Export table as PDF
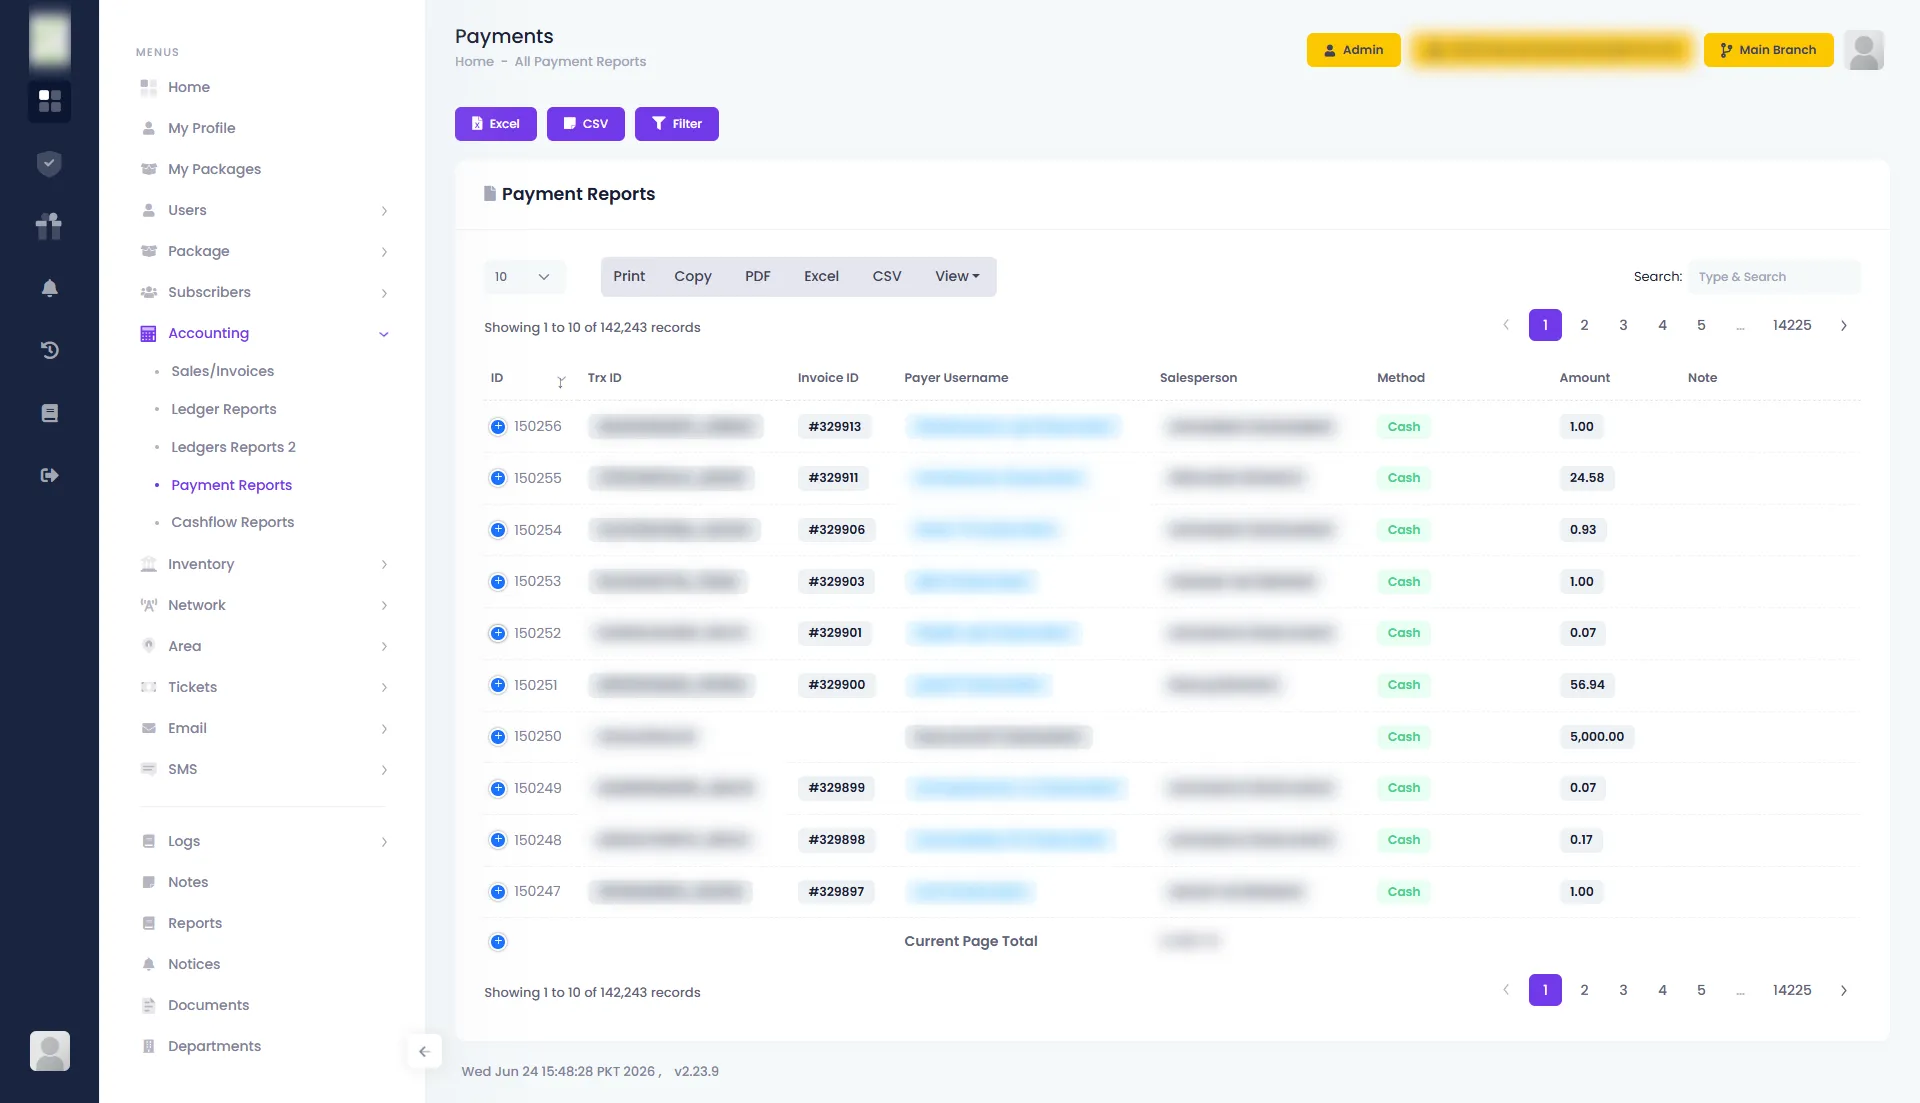 (757, 277)
